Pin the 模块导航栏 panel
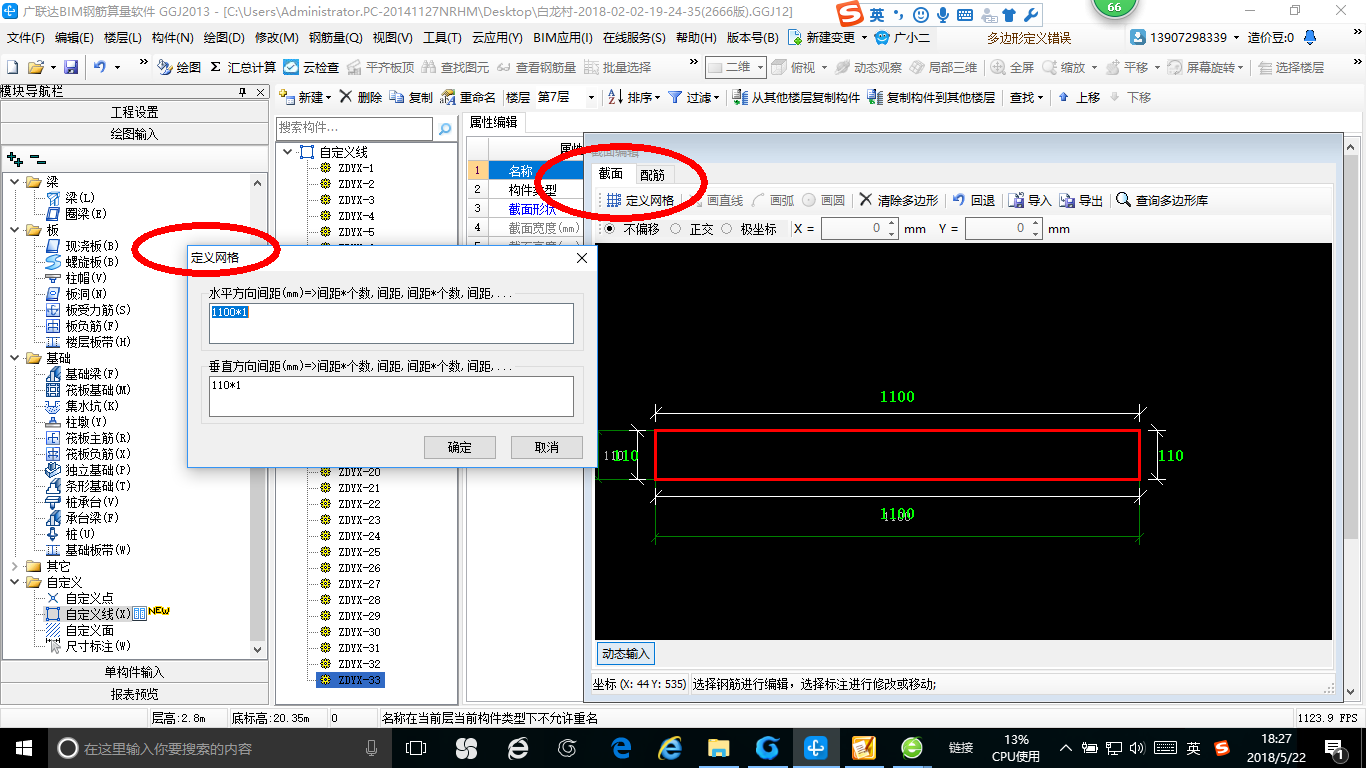 (242, 92)
